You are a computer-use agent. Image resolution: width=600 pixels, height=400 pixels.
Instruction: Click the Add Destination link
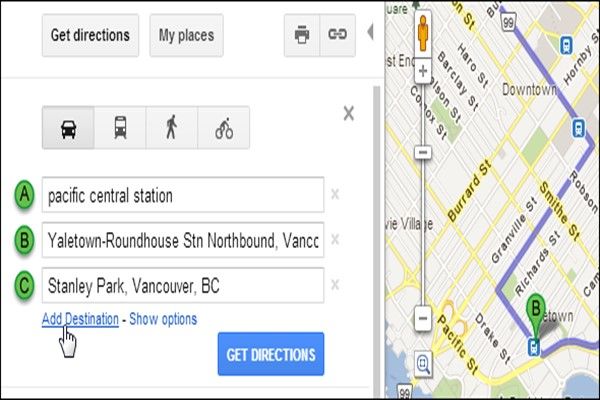pos(80,319)
